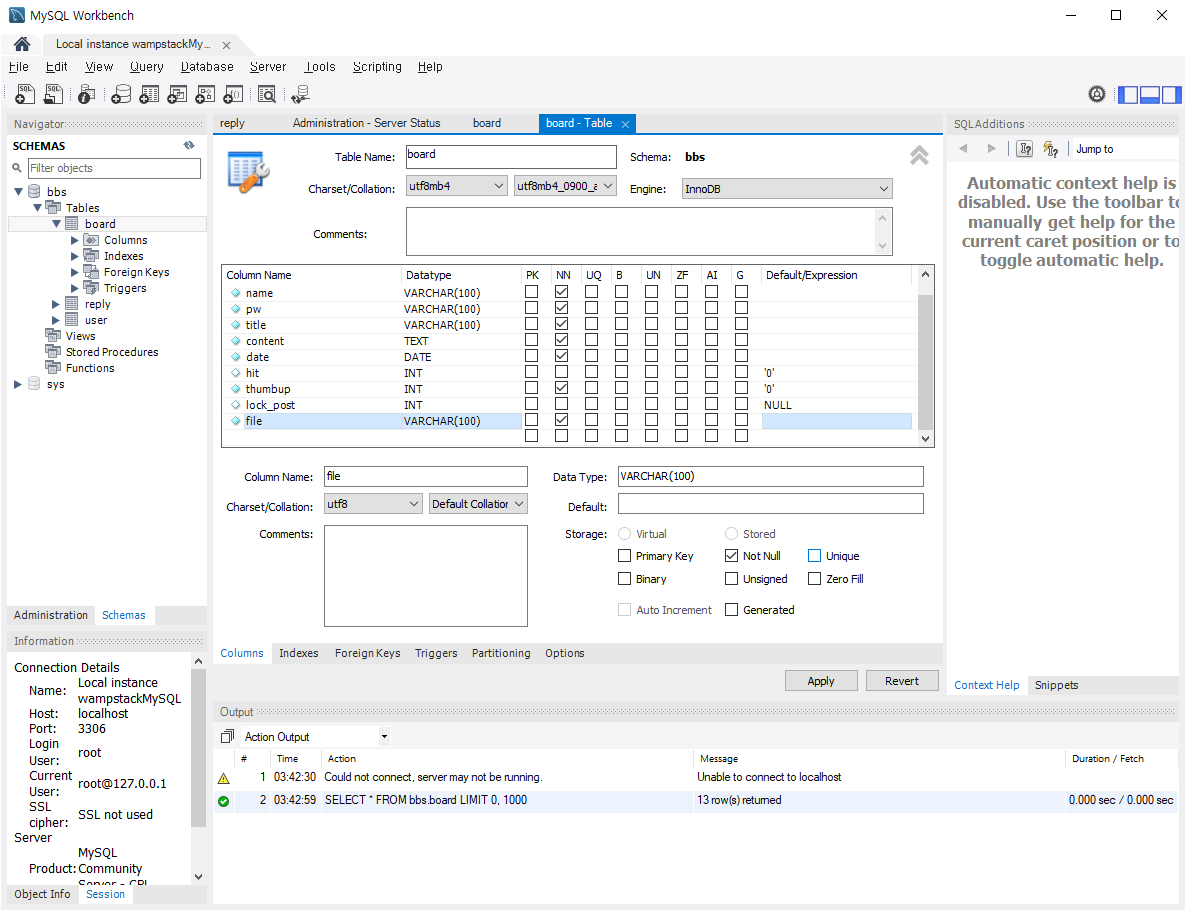The image size is (1186, 911).
Task: Click the Action Output copy icon
Action: pyautogui.click(x=227, y=736)
